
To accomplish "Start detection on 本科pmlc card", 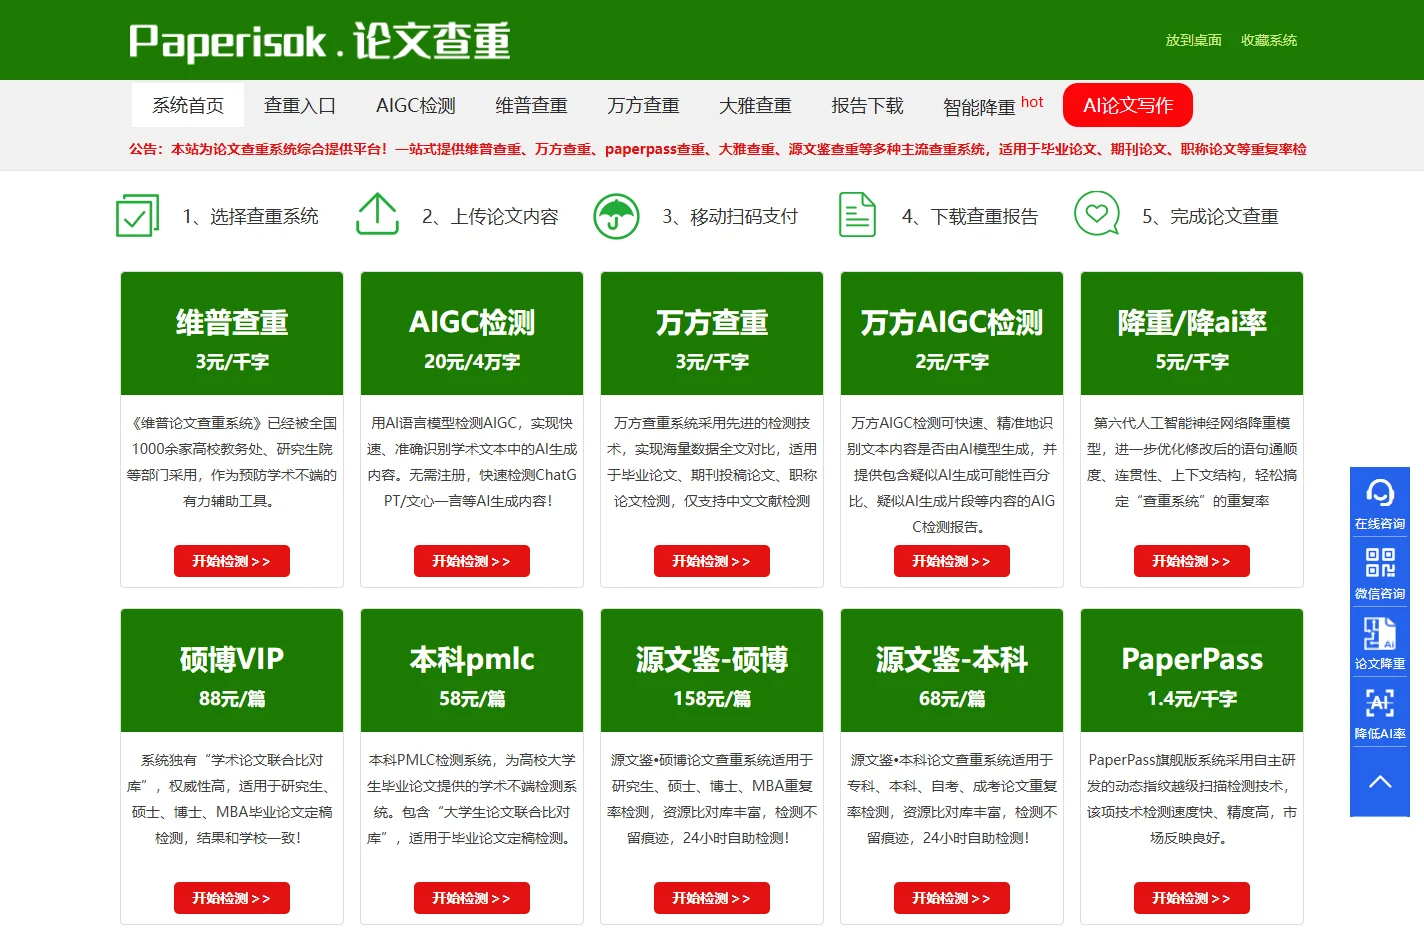I will (472, 898).
